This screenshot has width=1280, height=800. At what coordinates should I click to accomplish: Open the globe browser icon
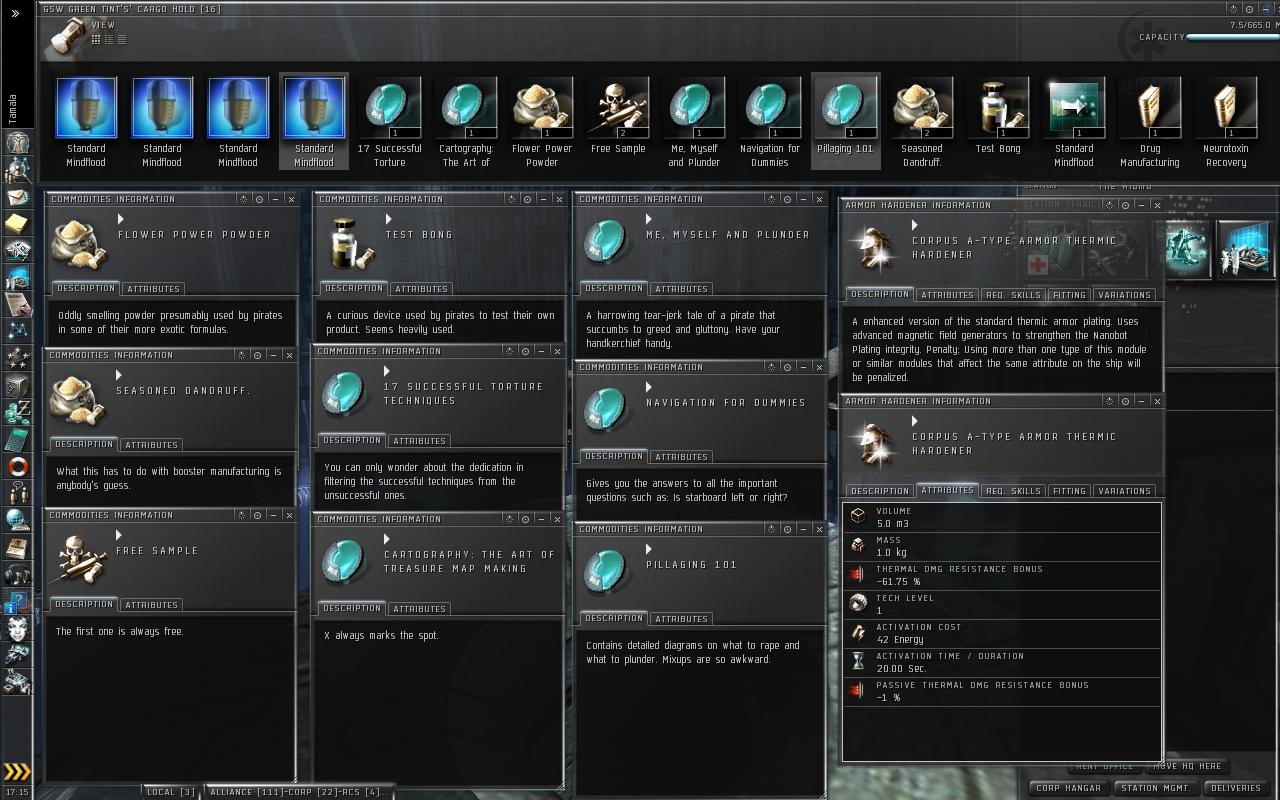click(17, 520)
